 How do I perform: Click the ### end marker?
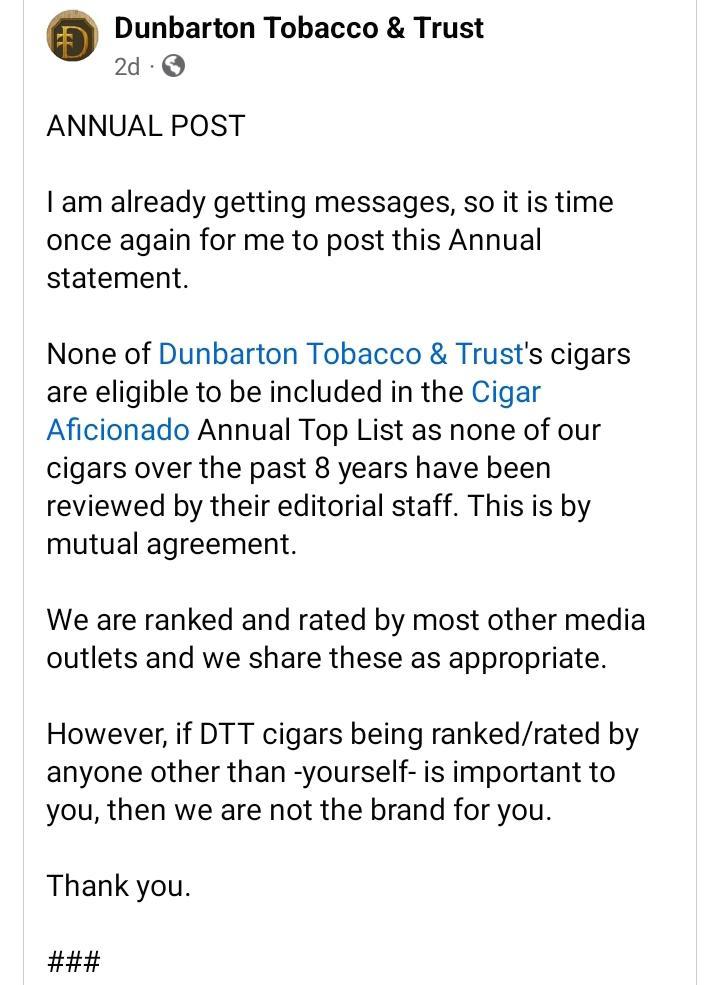[x=73, y=961]
